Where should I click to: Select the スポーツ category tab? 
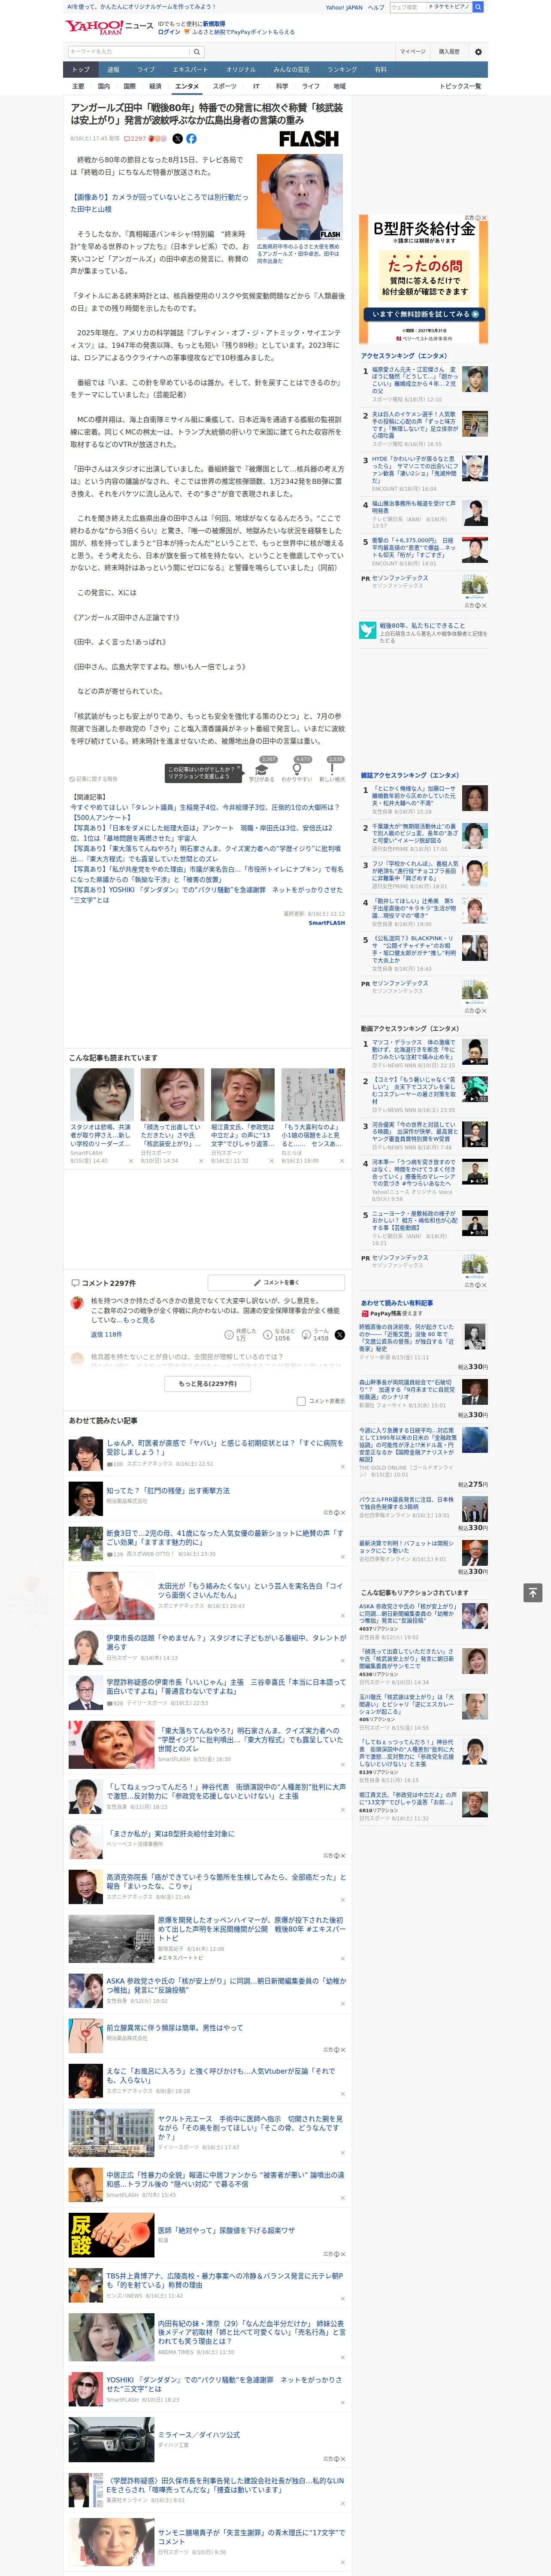click(x=225, y=86)
